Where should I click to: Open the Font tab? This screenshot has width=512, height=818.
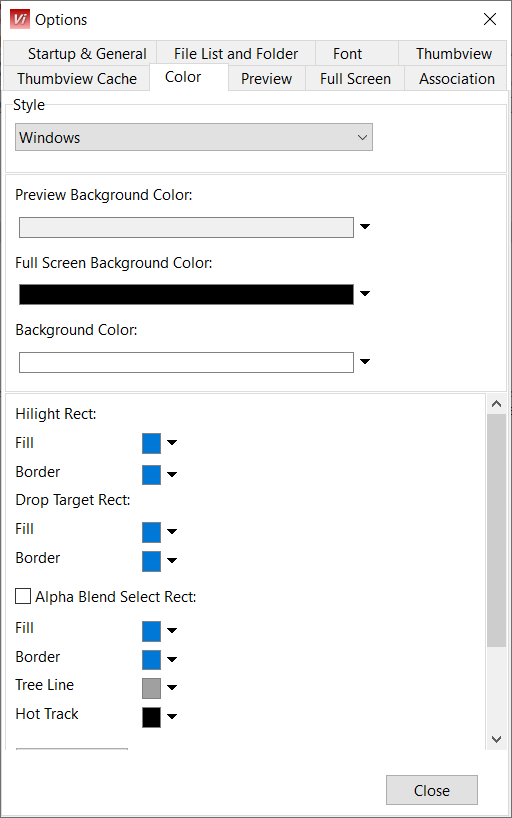(348, 54)
